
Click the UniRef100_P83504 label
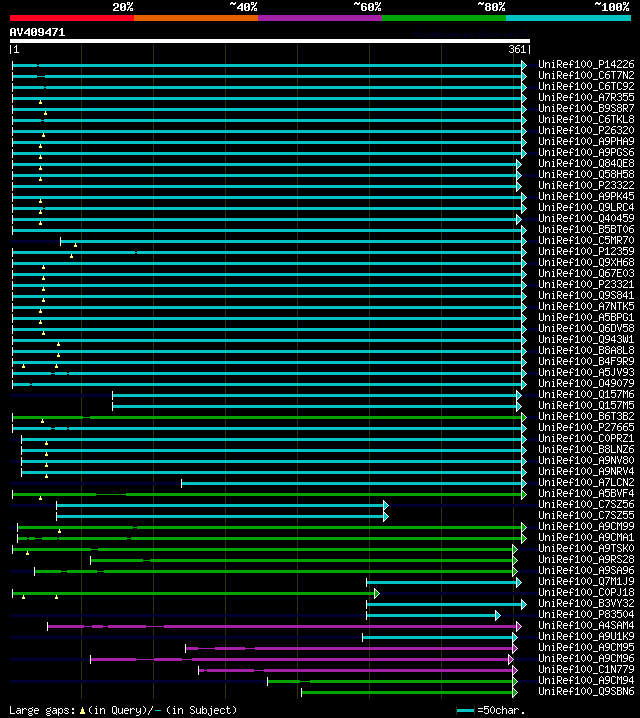point(586,614)
